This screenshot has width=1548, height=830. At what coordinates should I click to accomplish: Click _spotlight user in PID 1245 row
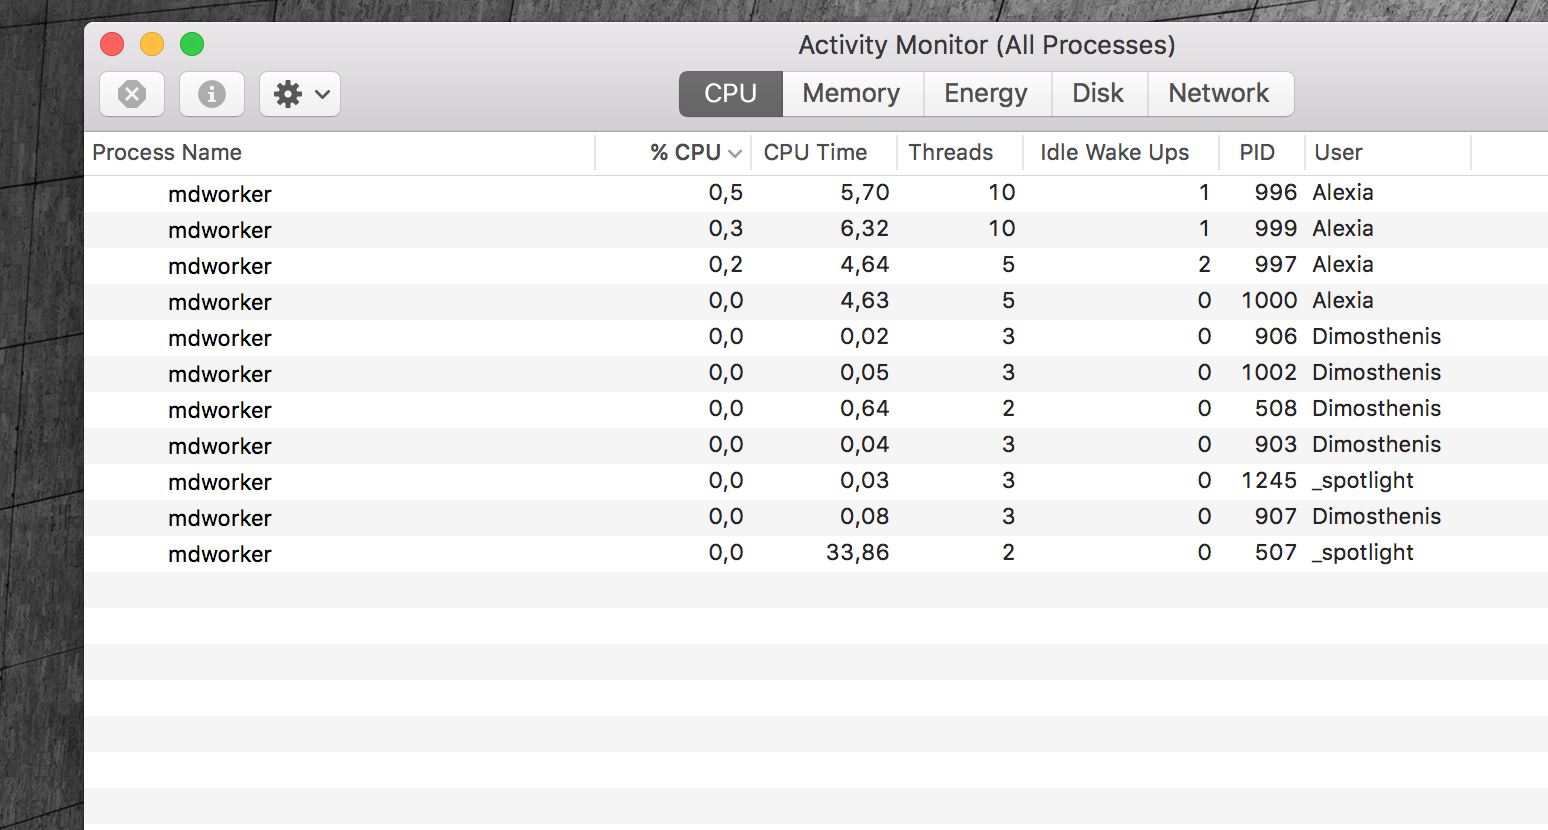(1363, 481)
